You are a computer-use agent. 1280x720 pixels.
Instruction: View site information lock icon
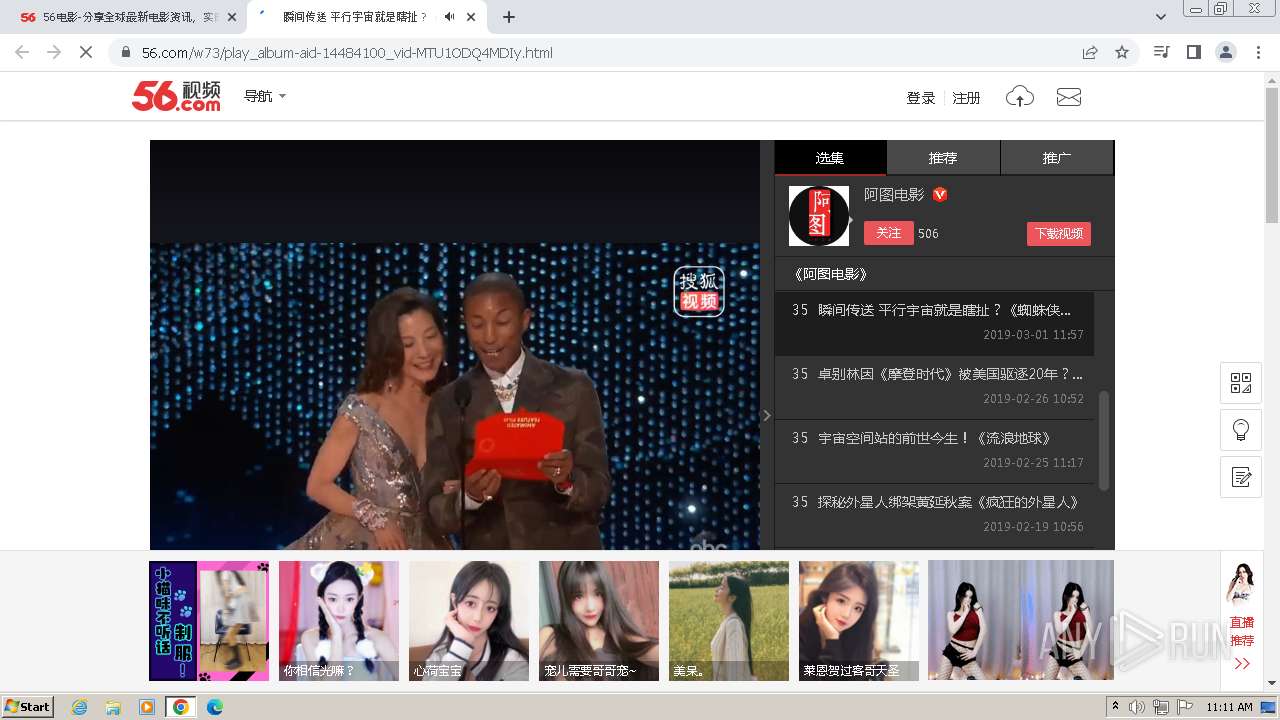(x=125, y=52)
